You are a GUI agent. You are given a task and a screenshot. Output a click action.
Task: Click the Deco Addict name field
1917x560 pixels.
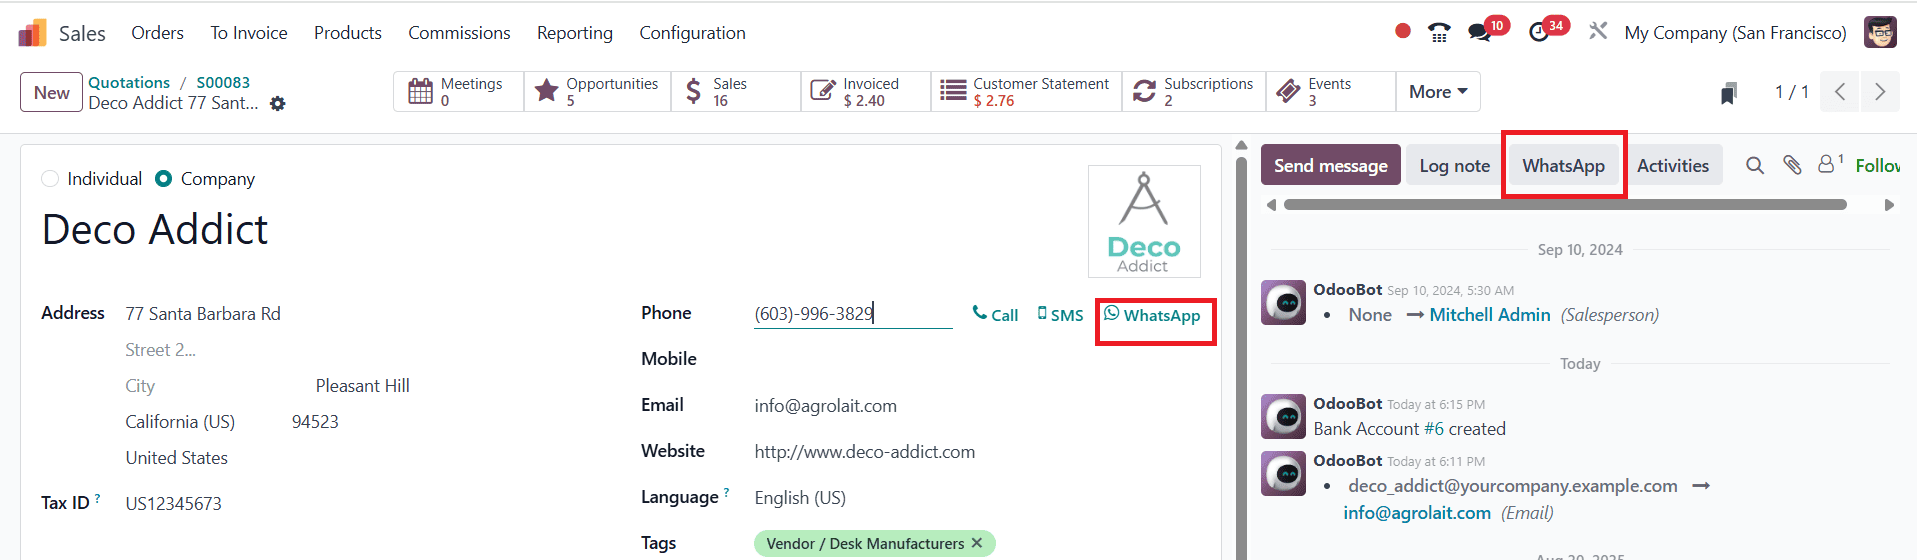(155, 230)
